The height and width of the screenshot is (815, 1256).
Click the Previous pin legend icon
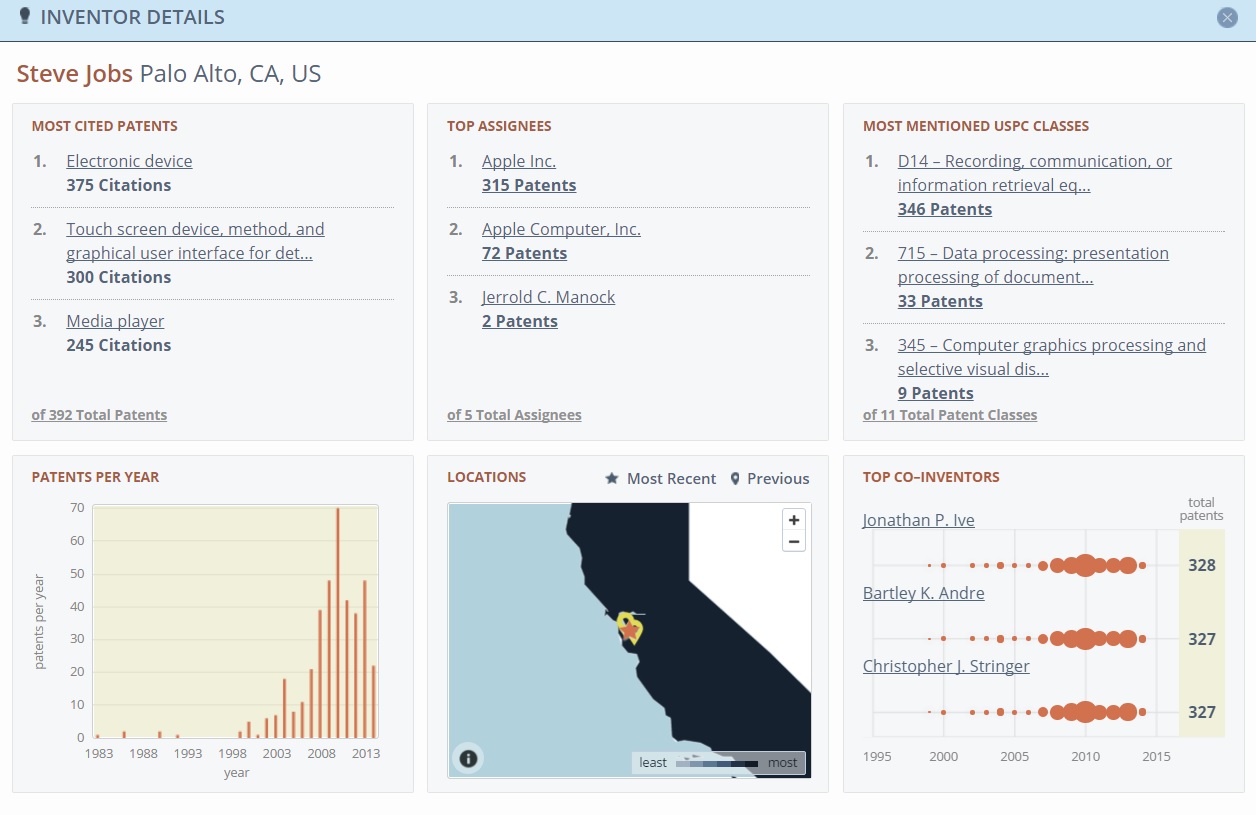point(735,479)
